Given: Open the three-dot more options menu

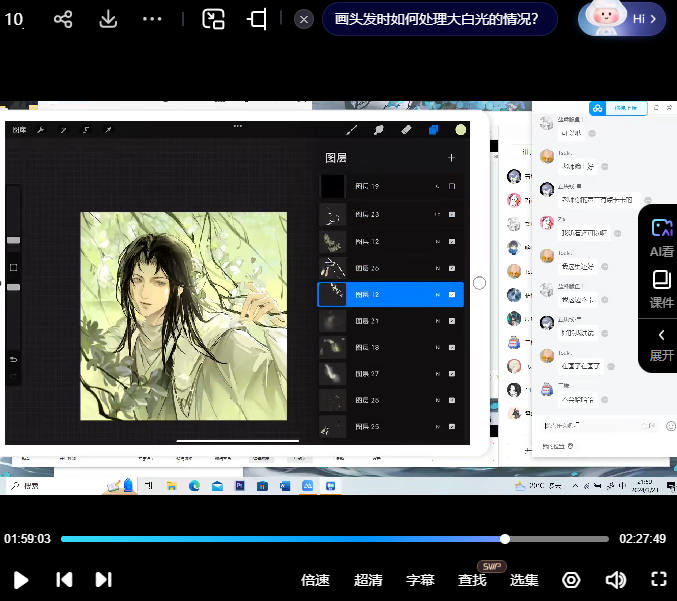Looking at the screenshot, I should tap(152, 19).
